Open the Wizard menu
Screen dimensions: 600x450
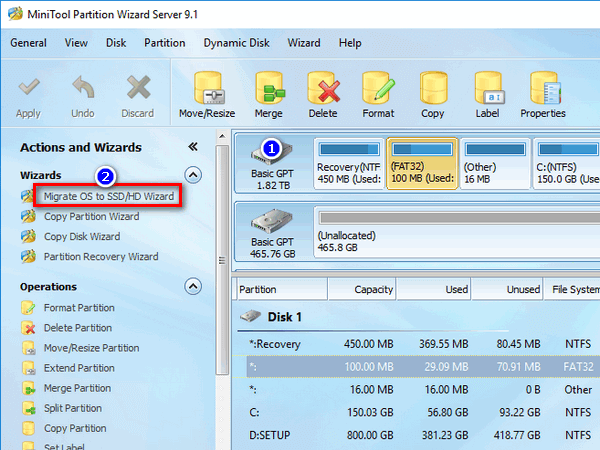[304, 43]
